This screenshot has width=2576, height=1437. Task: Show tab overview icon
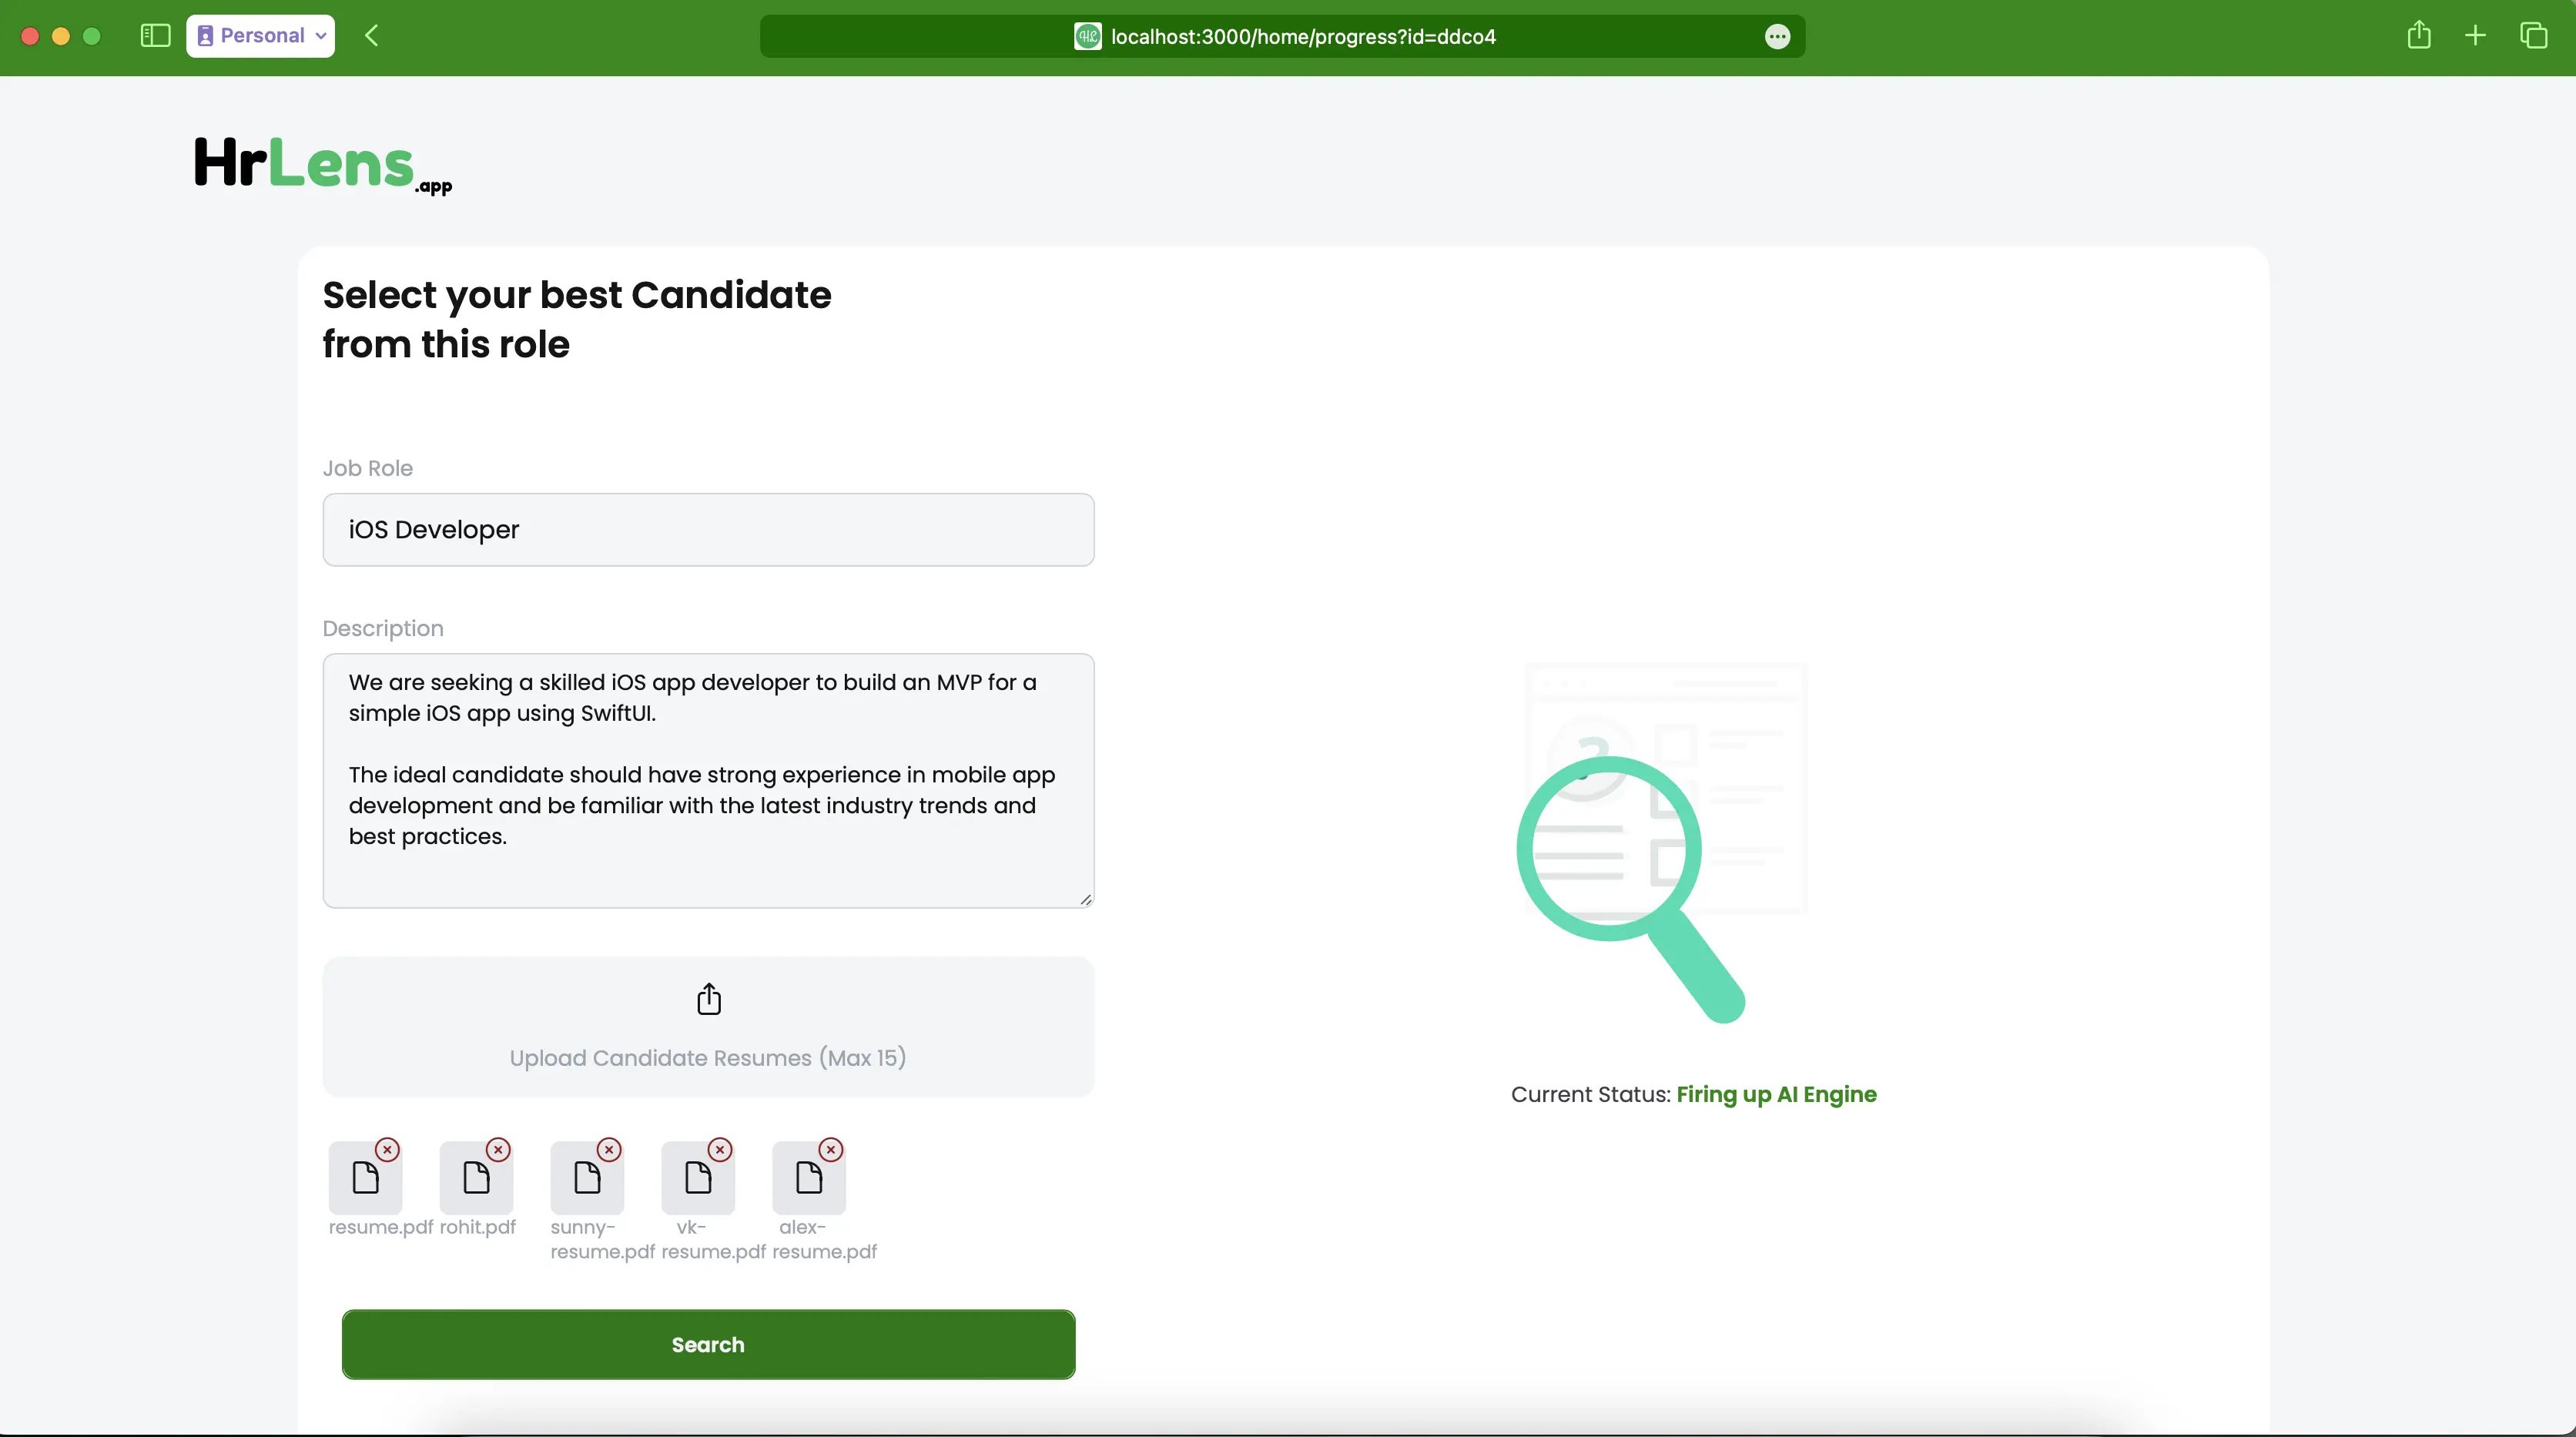(x=2533, y=36)
